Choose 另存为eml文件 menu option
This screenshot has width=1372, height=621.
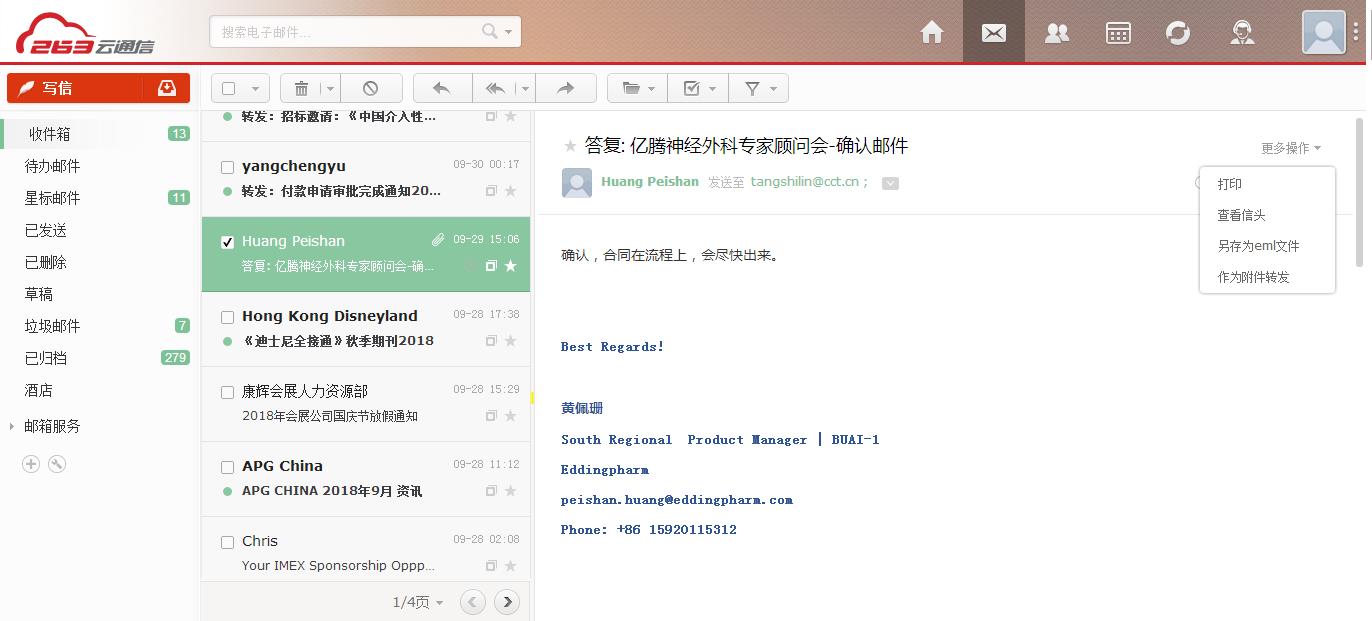click(1258, 246)
